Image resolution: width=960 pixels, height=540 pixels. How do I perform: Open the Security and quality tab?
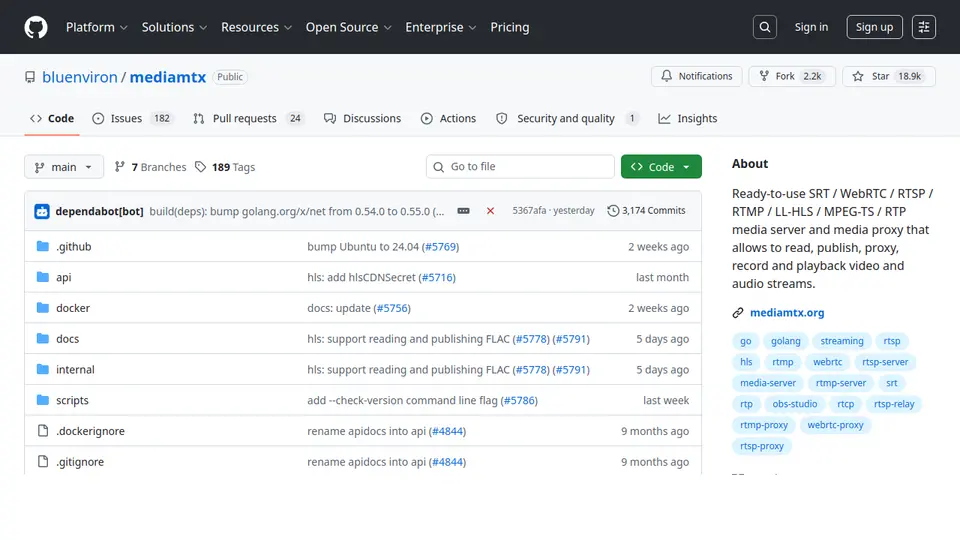pos(567,118)
